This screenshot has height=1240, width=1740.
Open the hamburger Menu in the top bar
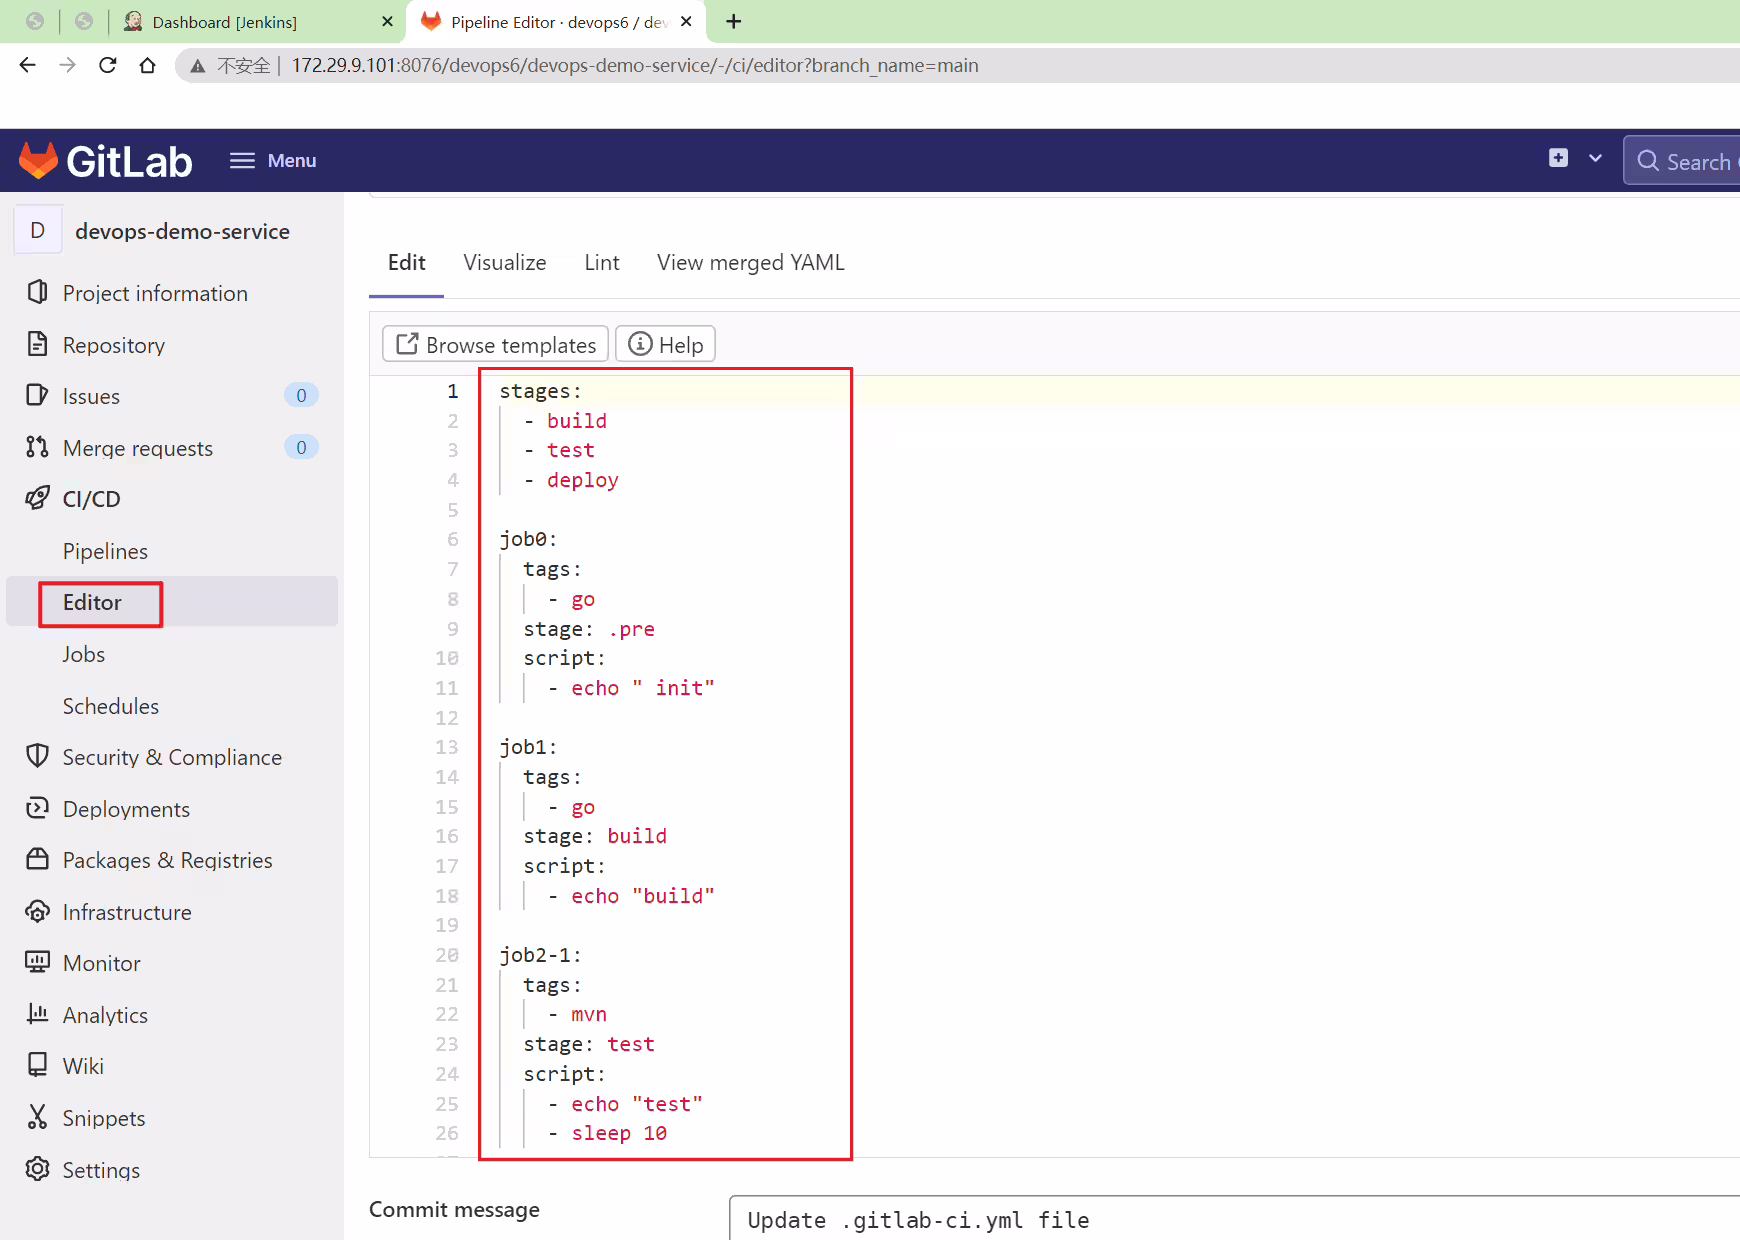point(273,161)
